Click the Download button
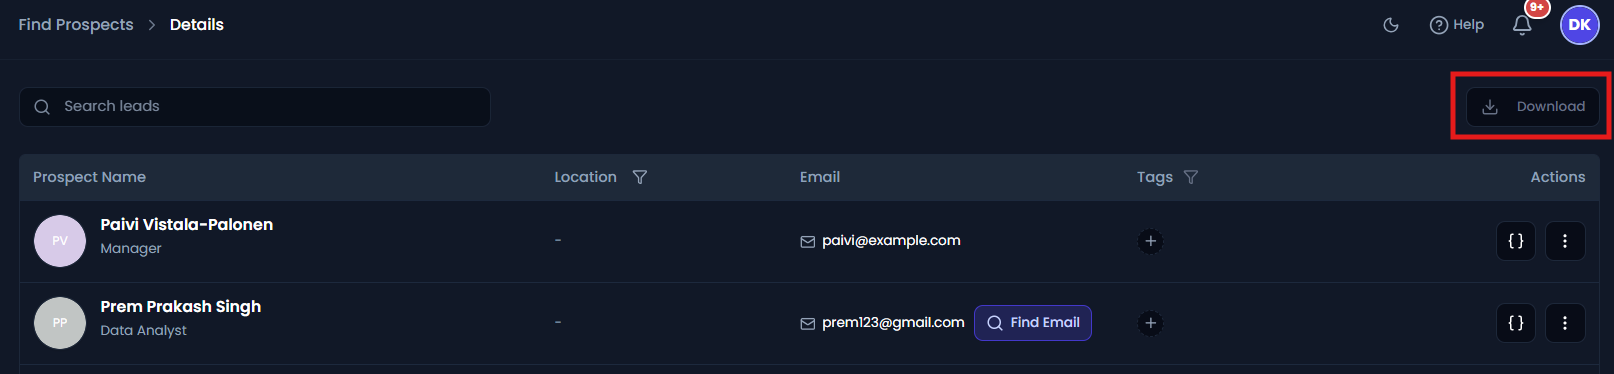 1533,107
